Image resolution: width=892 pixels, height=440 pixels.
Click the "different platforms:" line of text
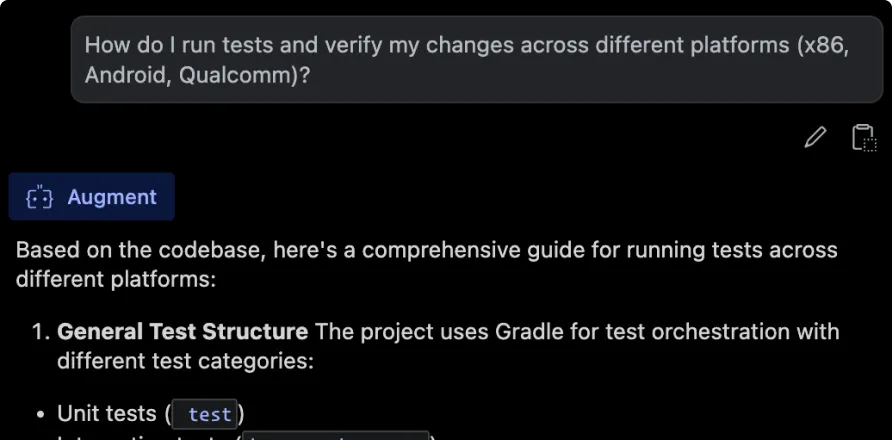pos(115,278)
